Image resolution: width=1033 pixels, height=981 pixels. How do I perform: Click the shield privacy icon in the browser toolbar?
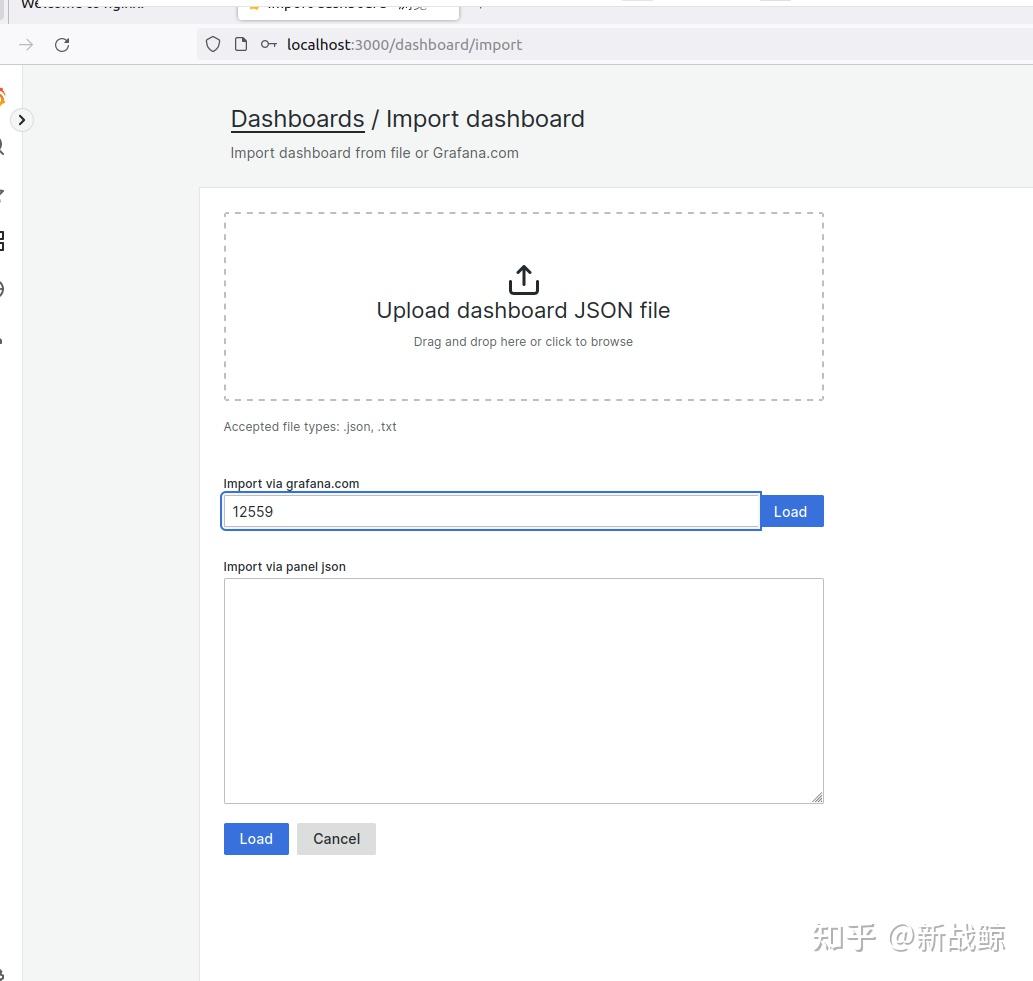pyautogui.click(x=211, y=44)
